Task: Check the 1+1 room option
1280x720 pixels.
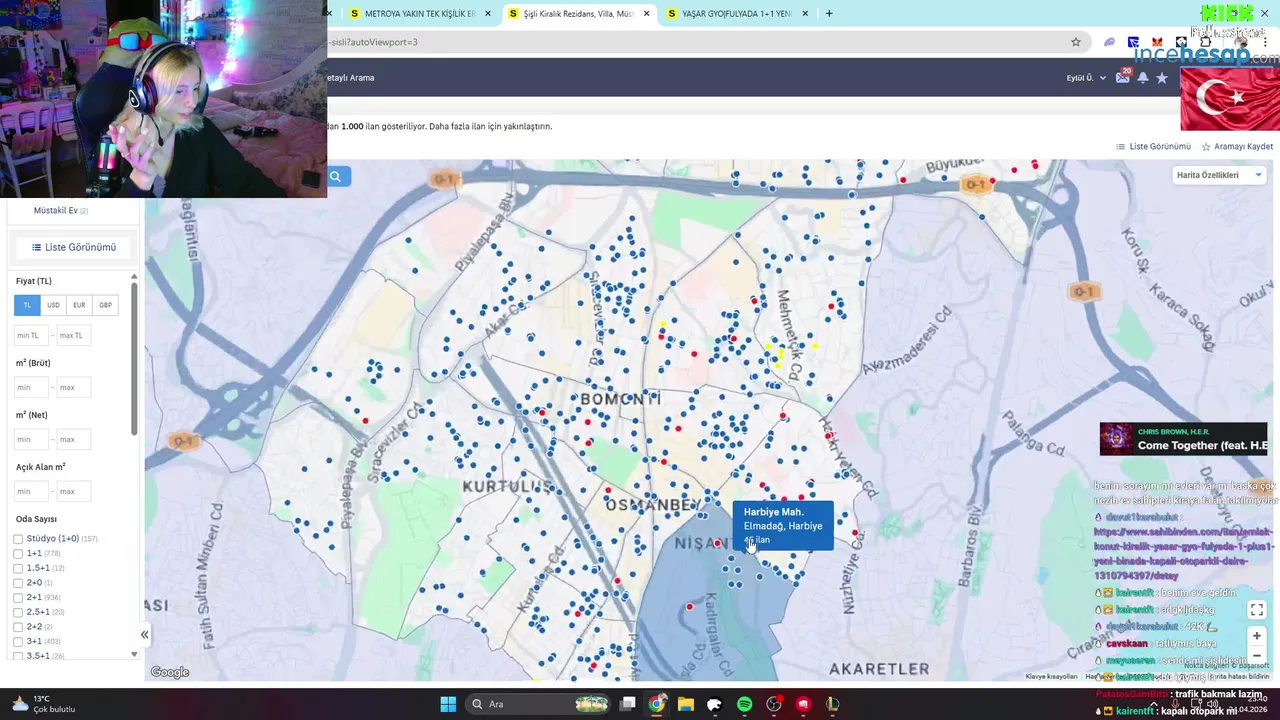Action: click(x=18, y=553)
